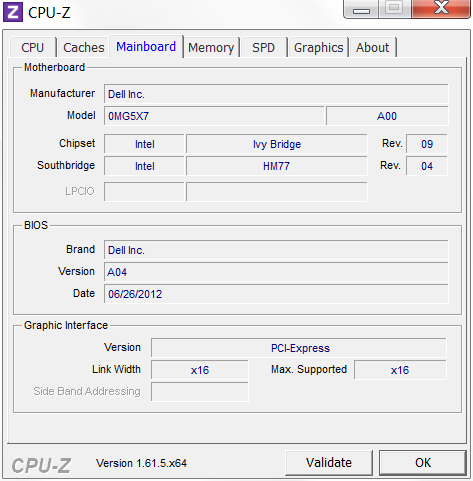Click the empty LPCIO model field
Viewport: 473px width, 481px height.
(x=277, y=192)
